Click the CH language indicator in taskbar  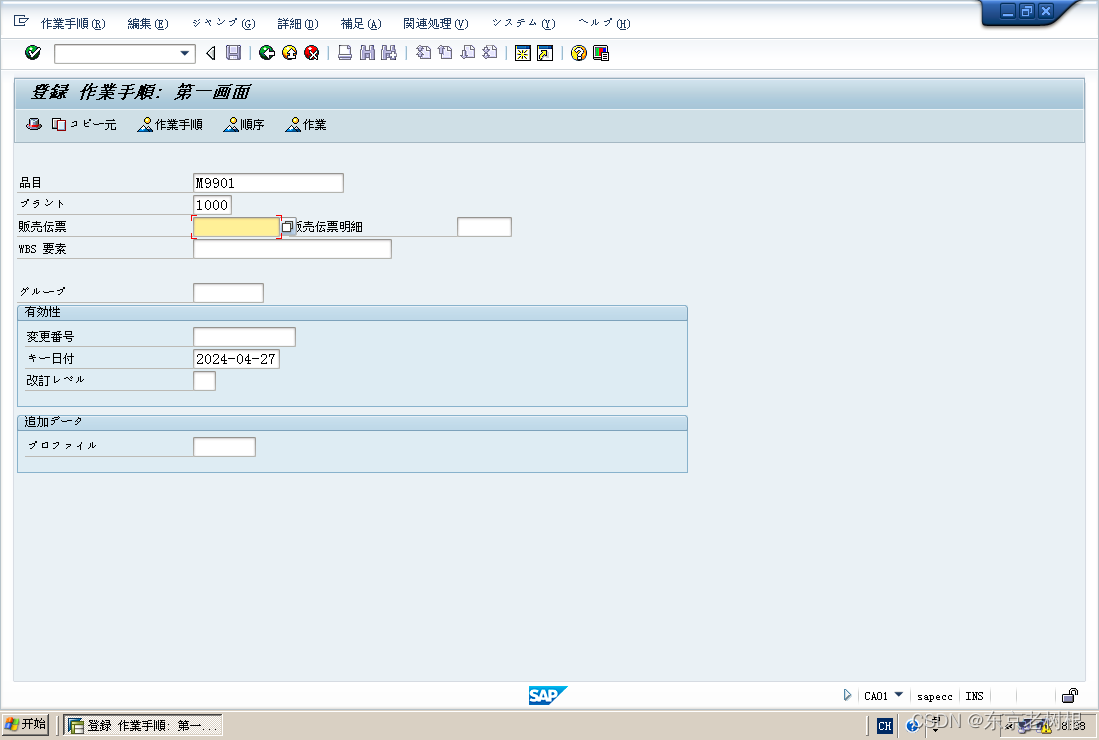(884, 725)
